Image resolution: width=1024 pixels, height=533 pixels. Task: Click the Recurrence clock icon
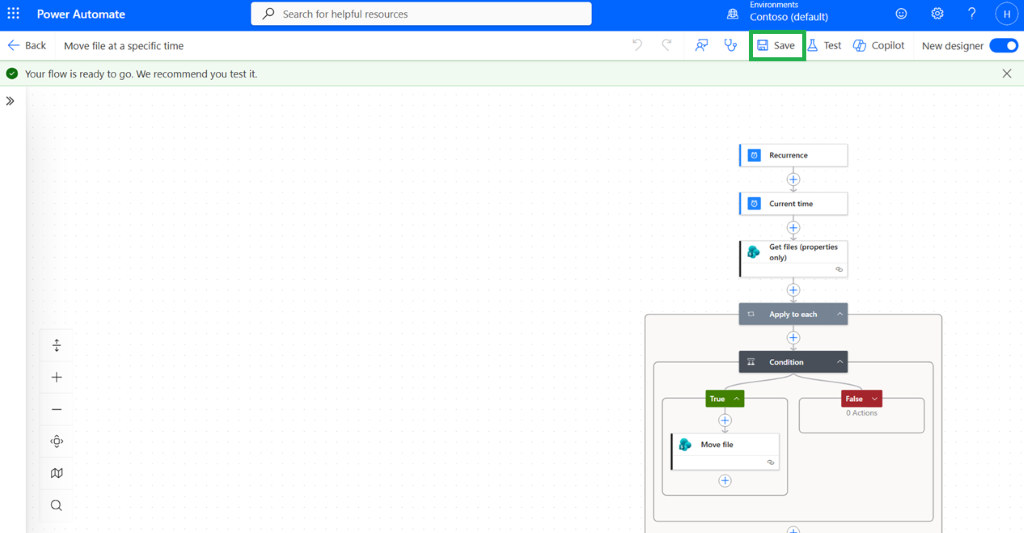(x=754, y=155)
